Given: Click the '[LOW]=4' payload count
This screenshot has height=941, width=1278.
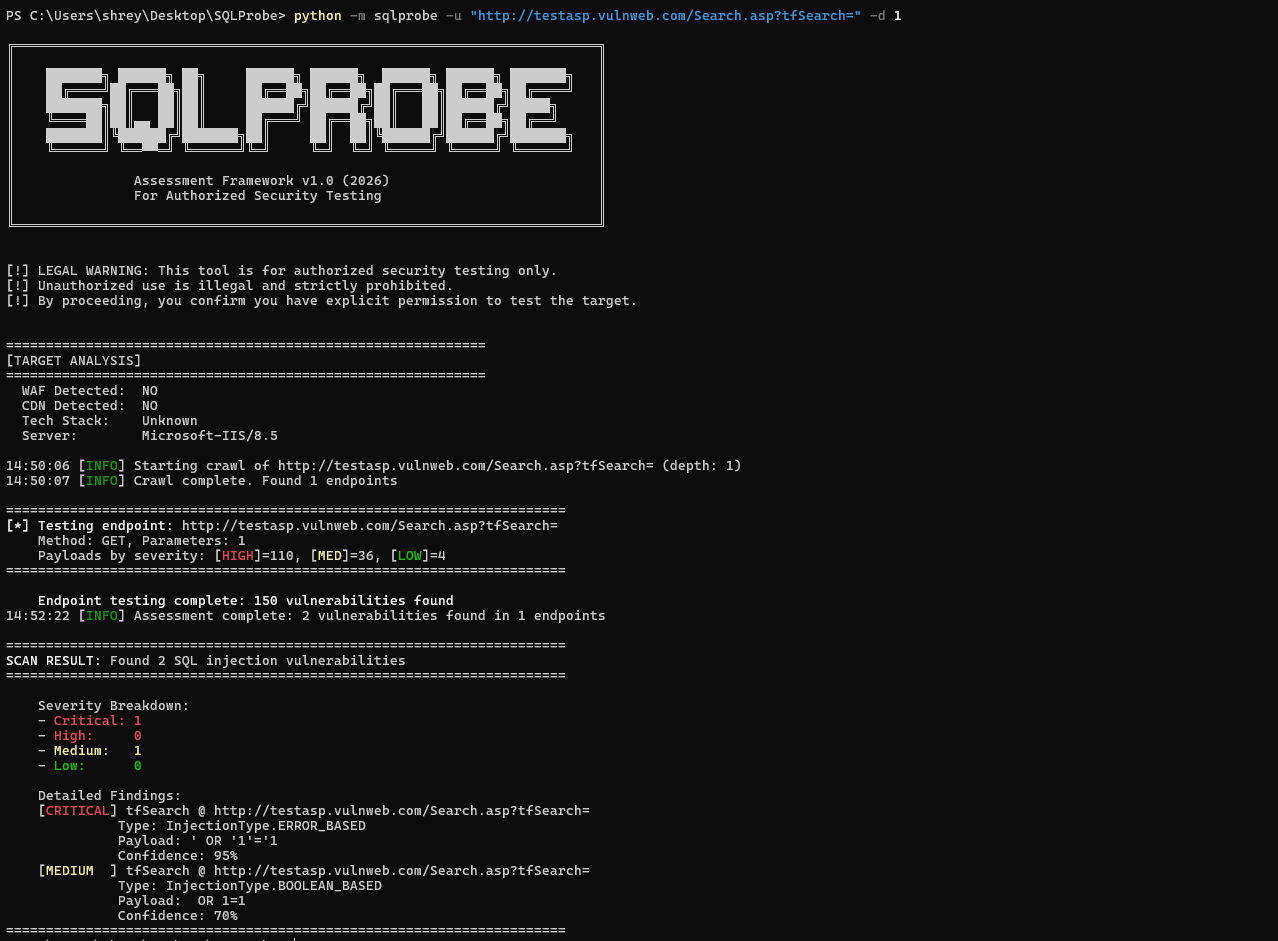Looking at the screenshot, I should click(x=418, y=556).
